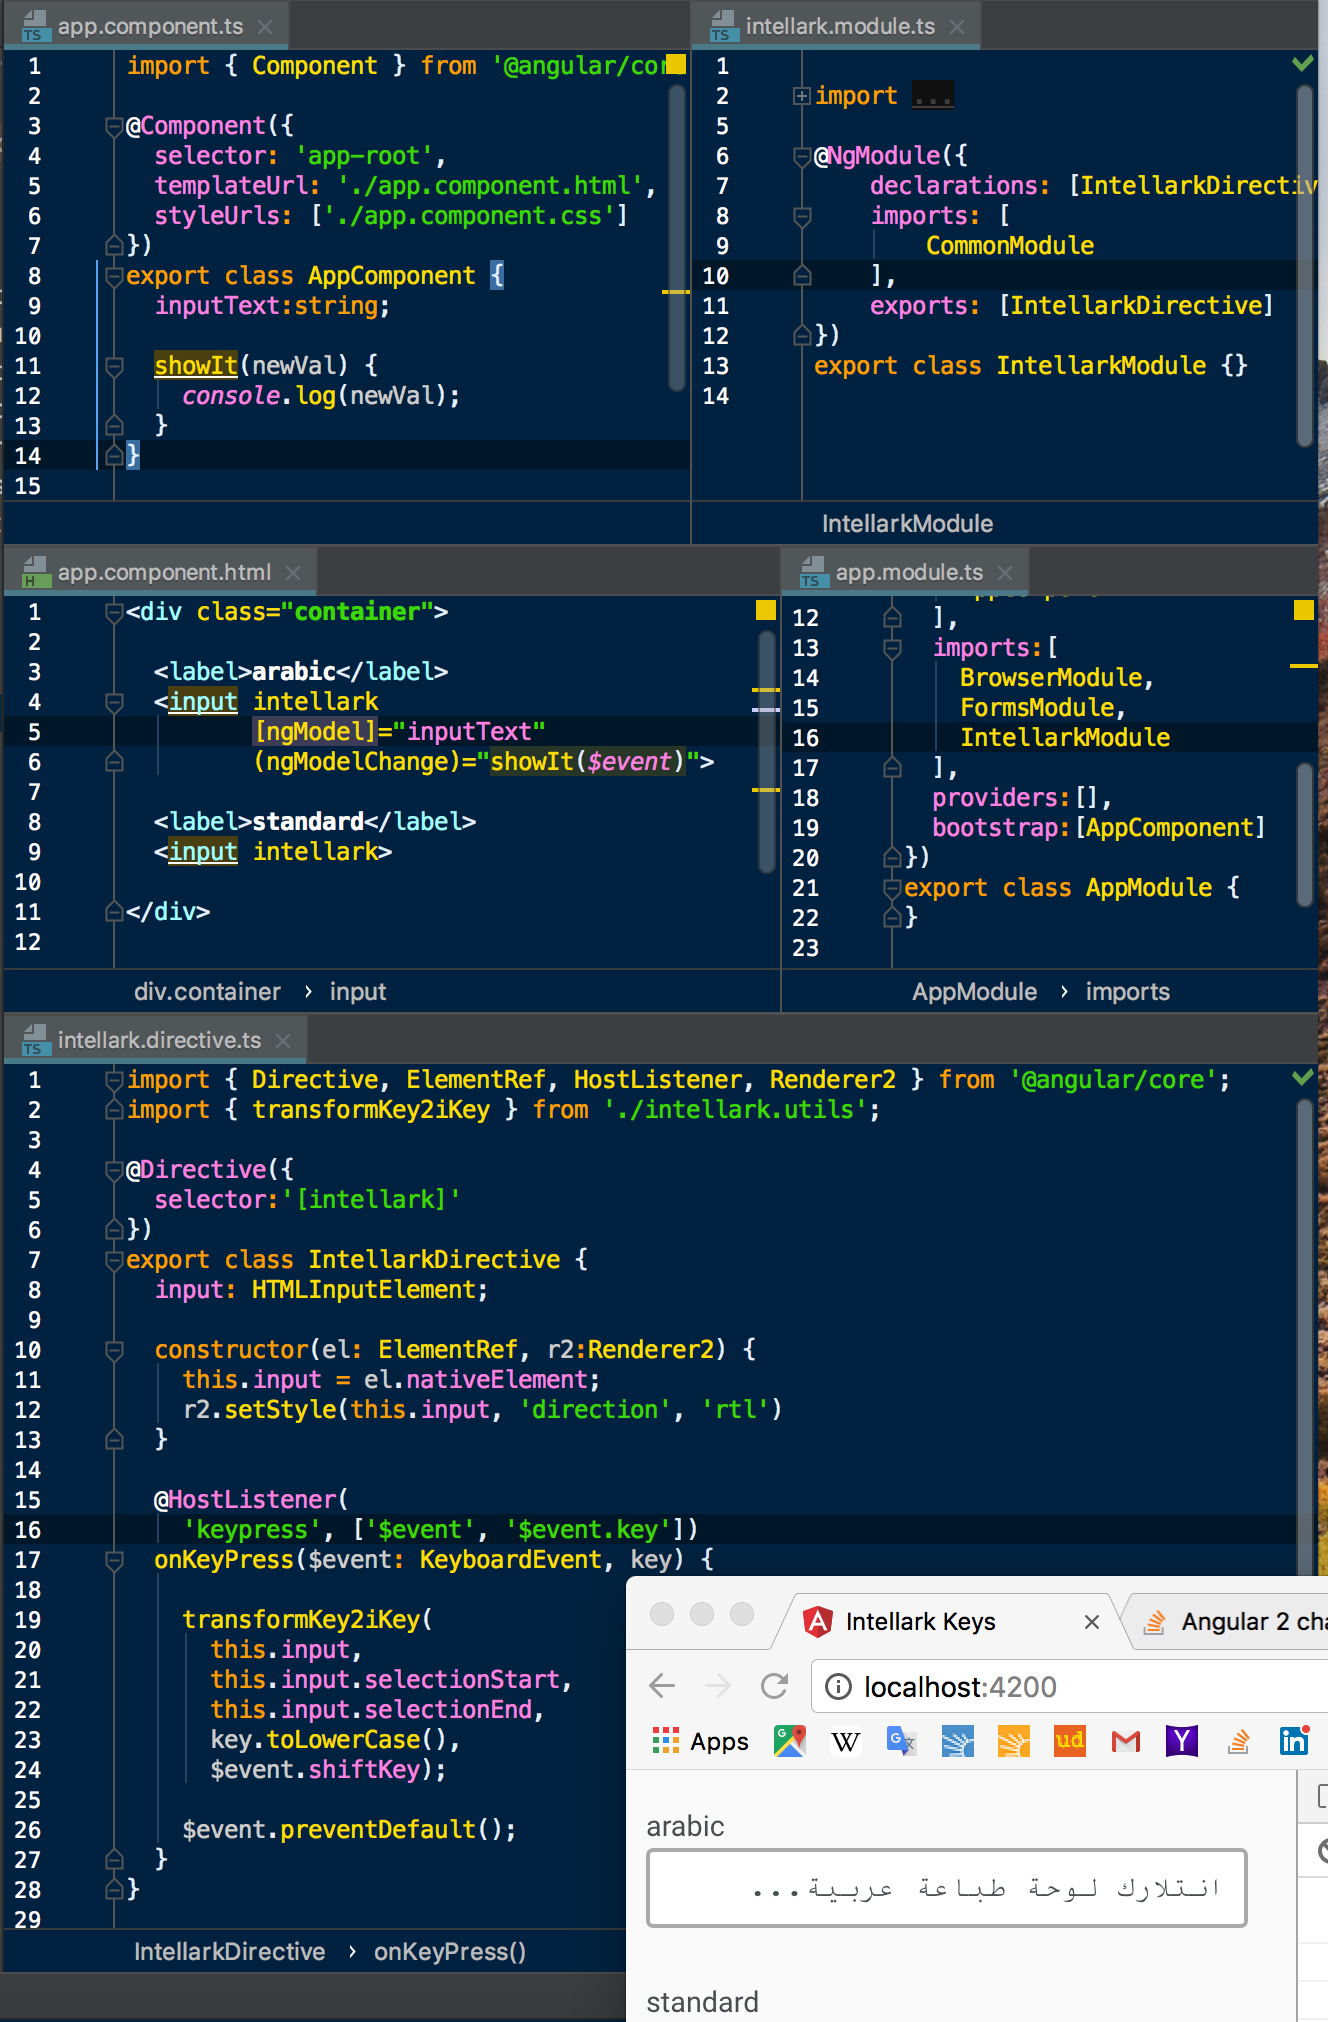The height and width of the screenshot is (2022, 1328).
Task: Expand the folded import in intellark.module.ts
Action: tap(801, 96)
